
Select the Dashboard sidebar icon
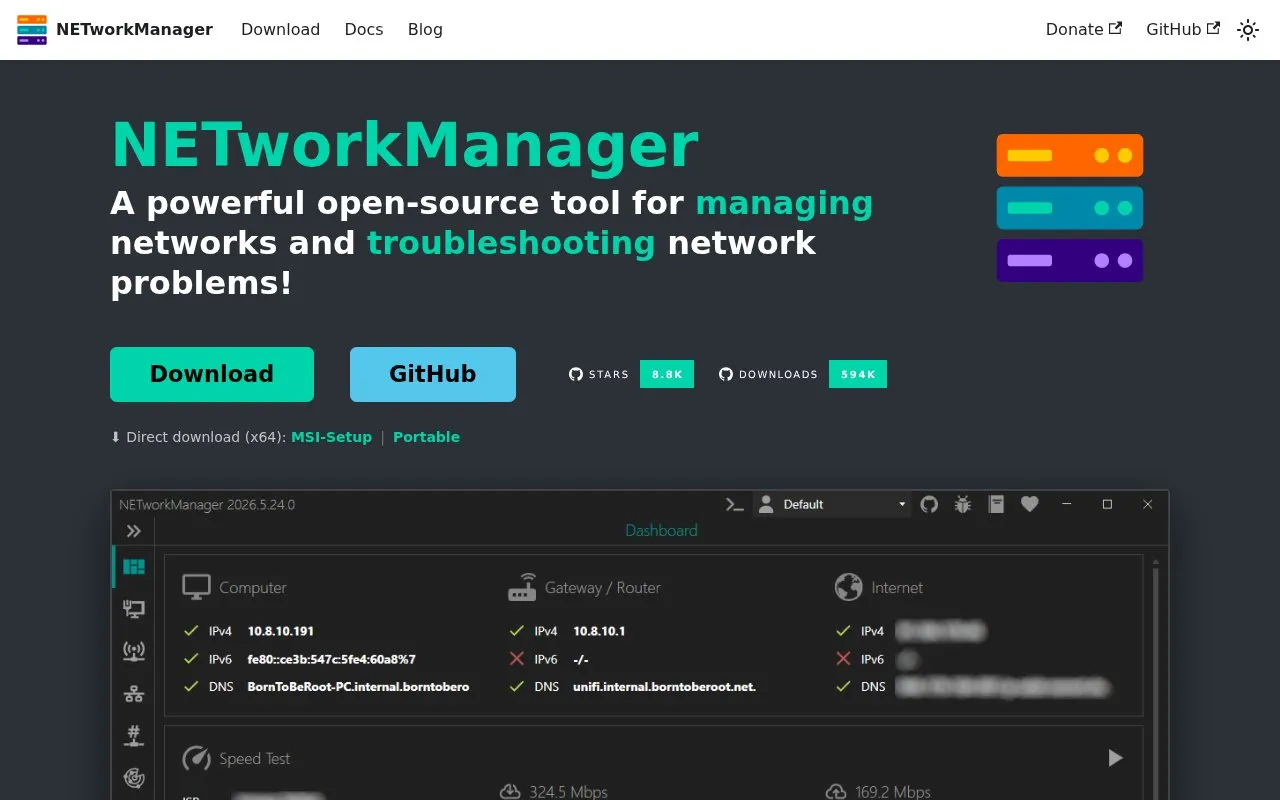[134, 567]
